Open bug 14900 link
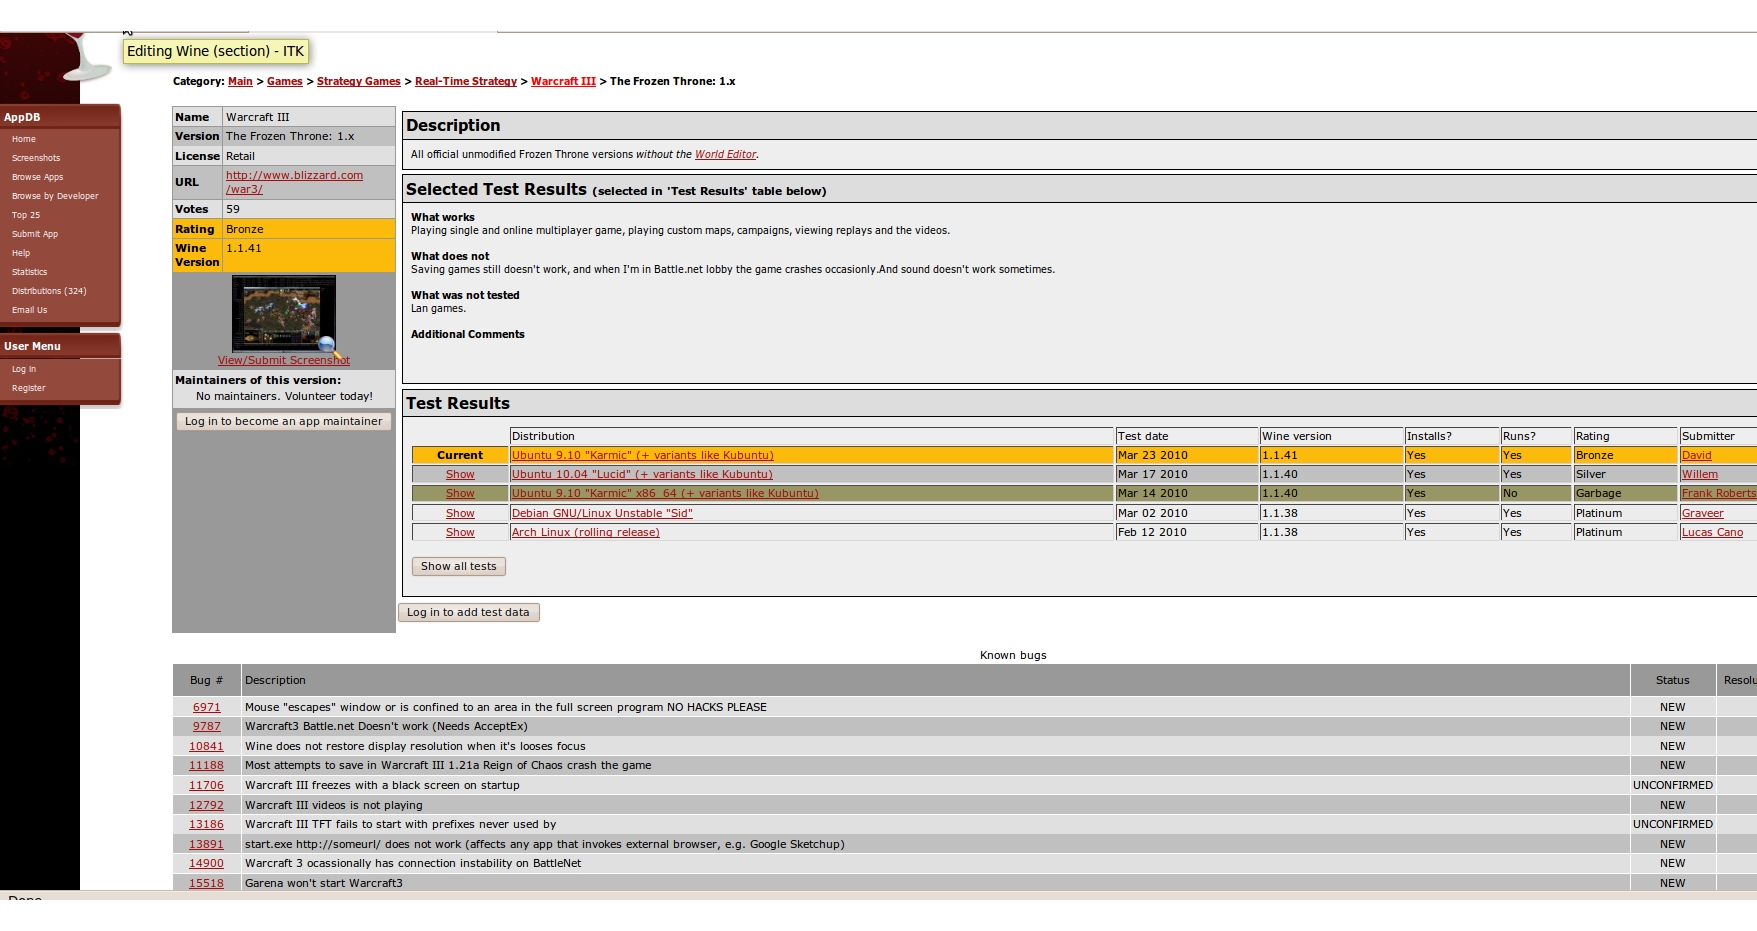Viewport: 1757px width, 931px height. click(207, 864)
